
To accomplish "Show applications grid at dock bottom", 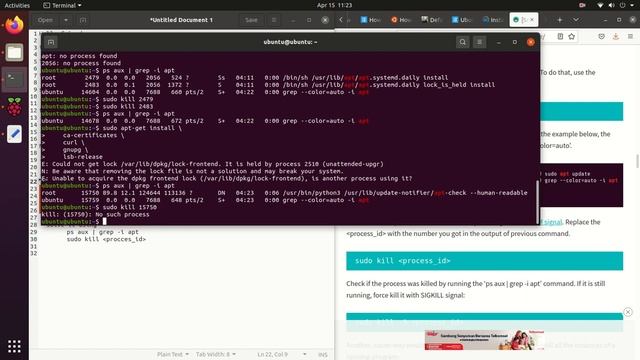I will click(14, 346).
